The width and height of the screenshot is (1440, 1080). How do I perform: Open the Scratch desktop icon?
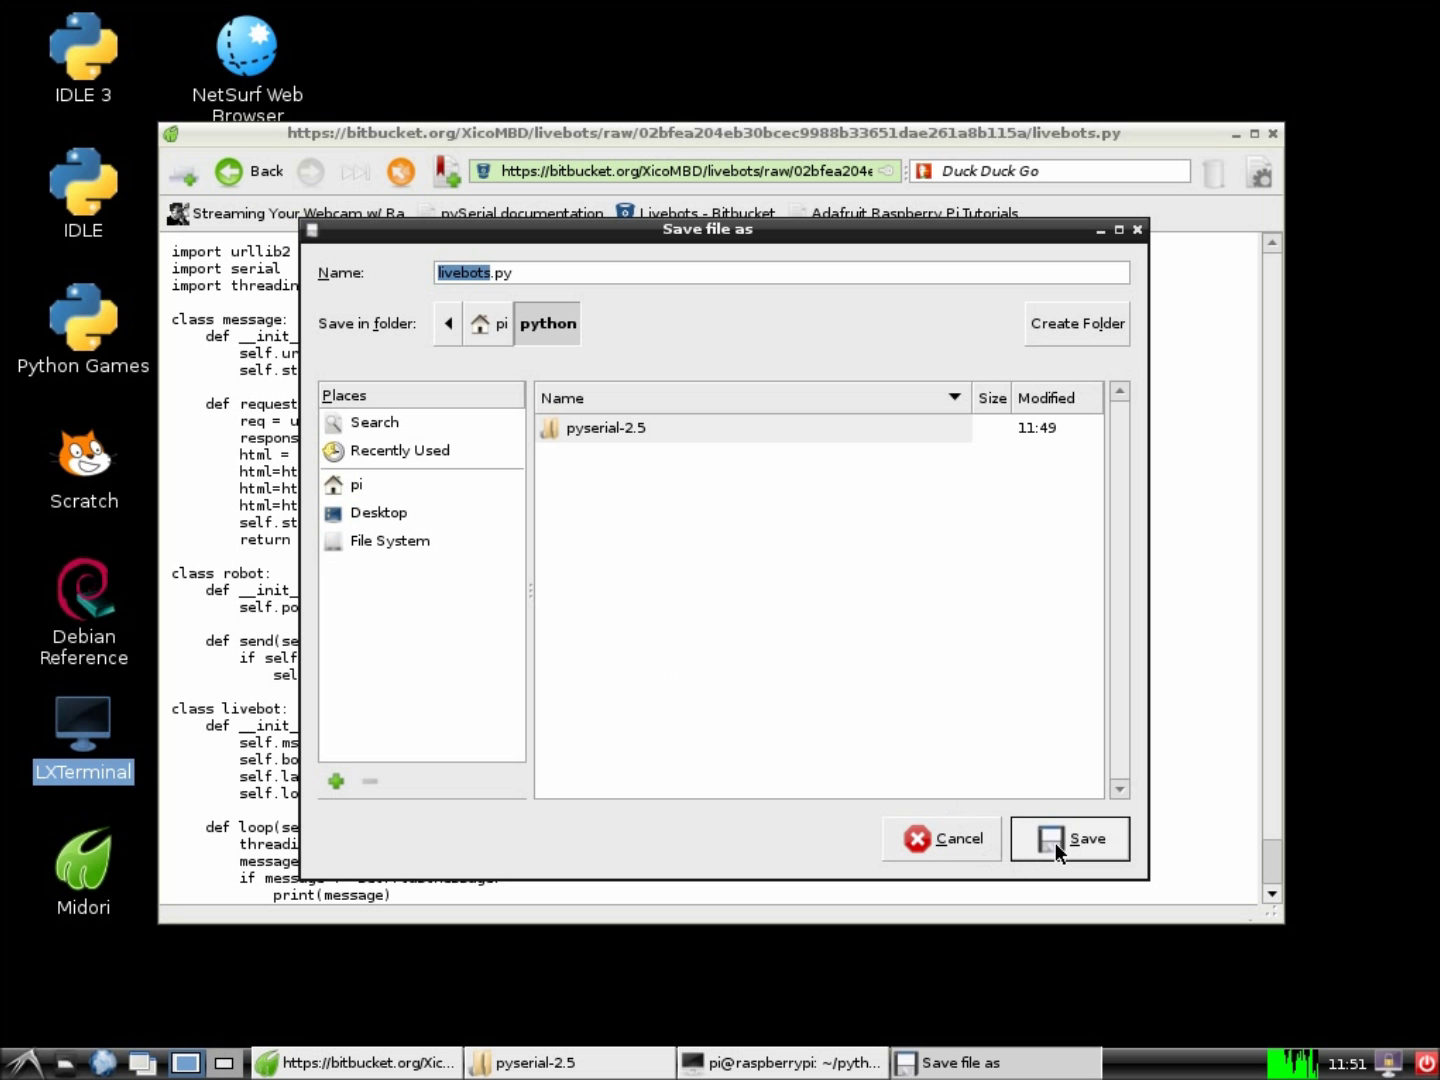click(84, 470)
